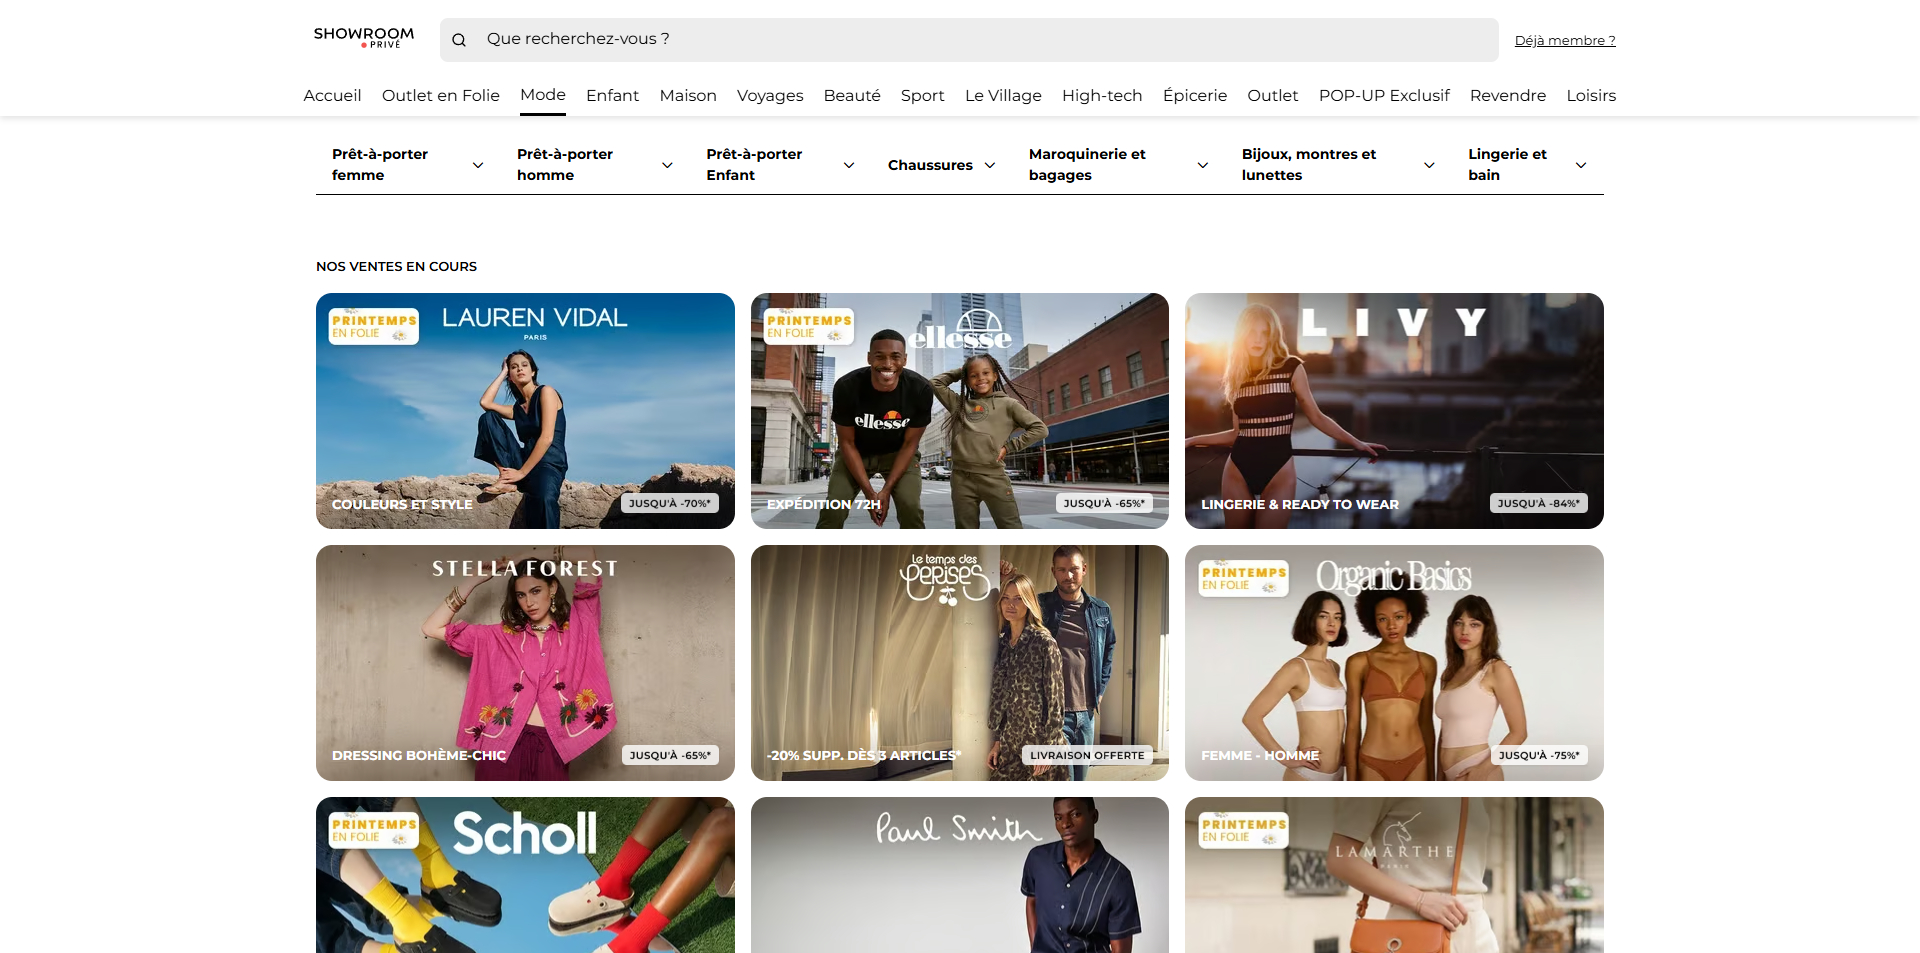Open the Maison tab
This screenshot has width=1920, height=953.
[x=688, y=96]
